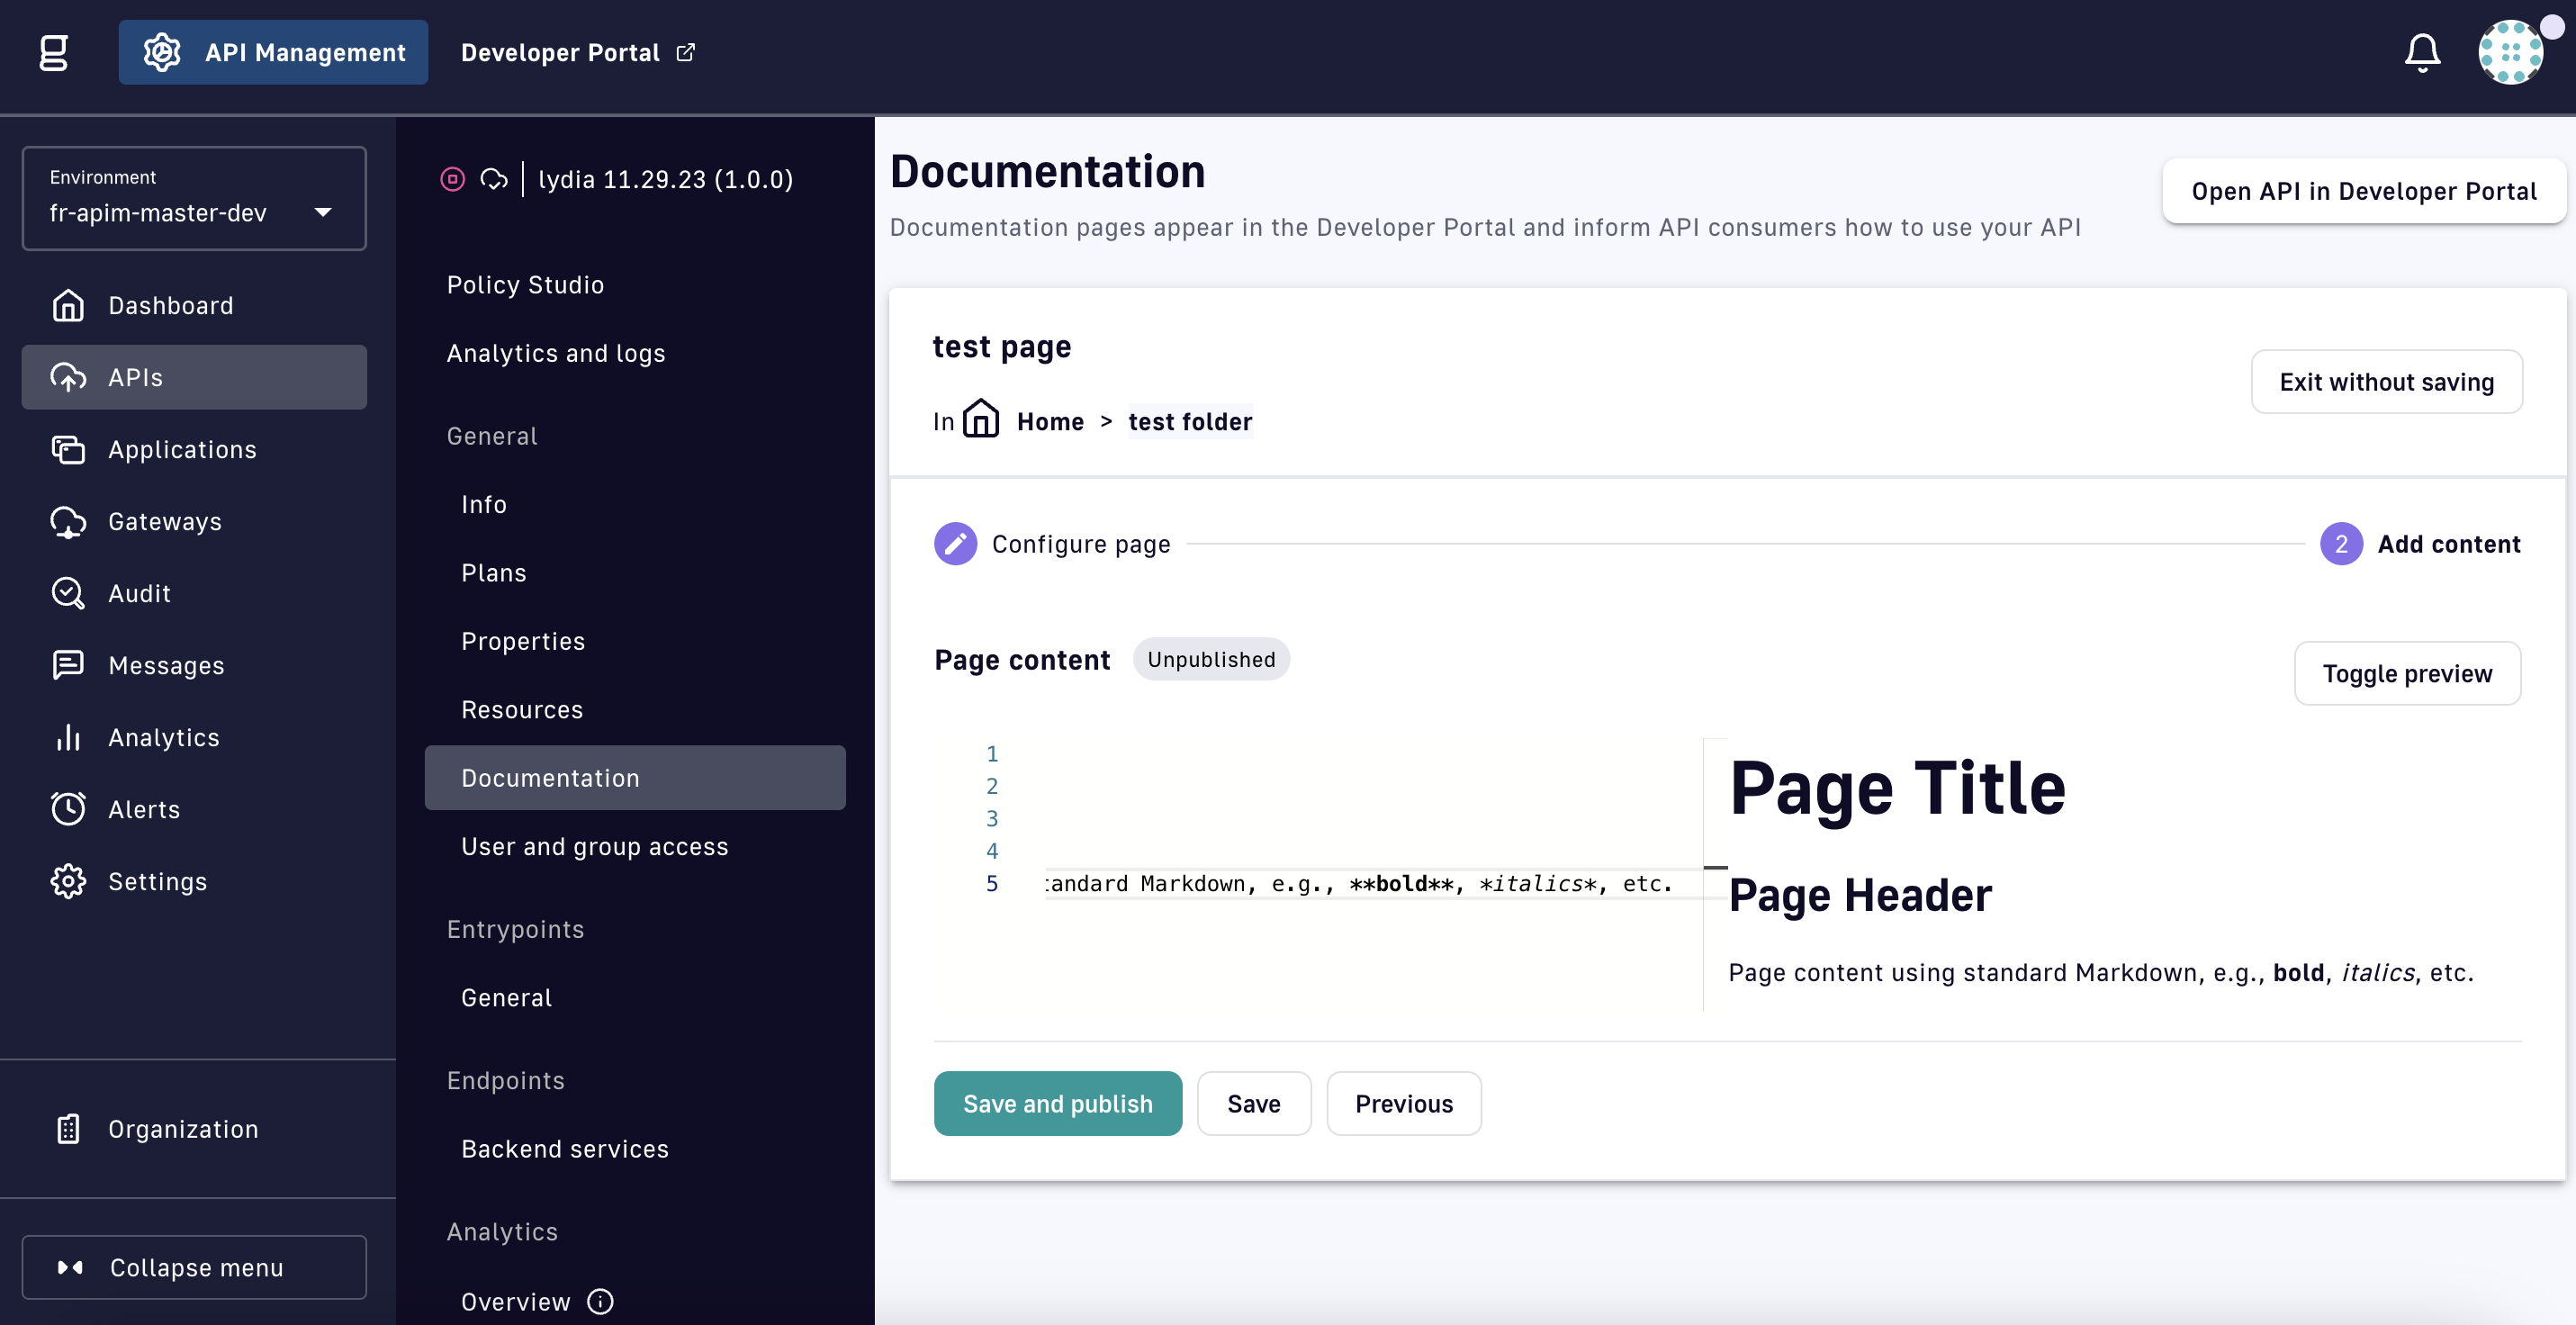Open the user avatar menu
This screenshot has height=1325, width=2576.
[x=2509, y=52]
